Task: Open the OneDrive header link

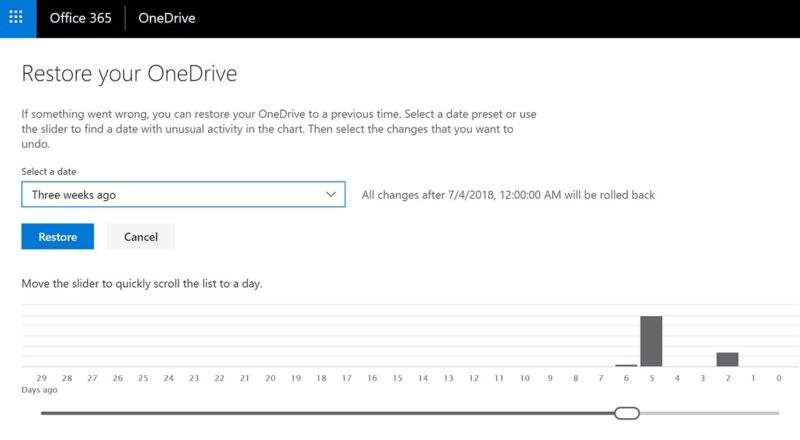Action: point(167,18)
